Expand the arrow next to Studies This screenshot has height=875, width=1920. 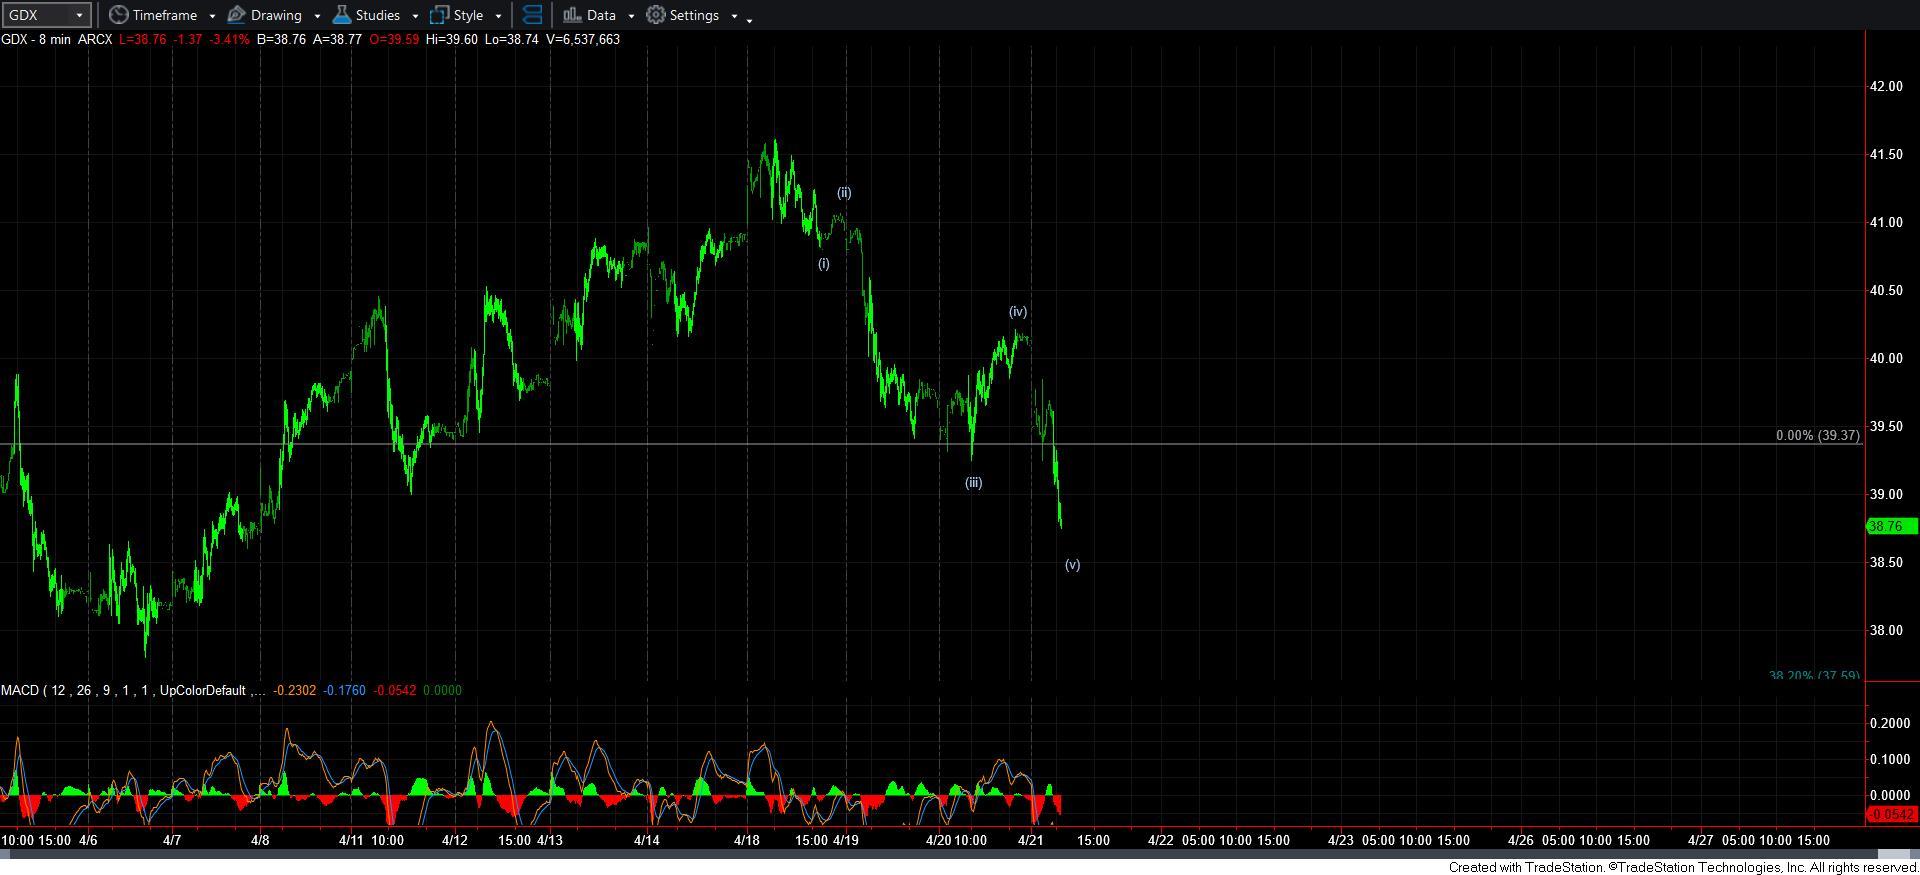[x=415, y=16]
